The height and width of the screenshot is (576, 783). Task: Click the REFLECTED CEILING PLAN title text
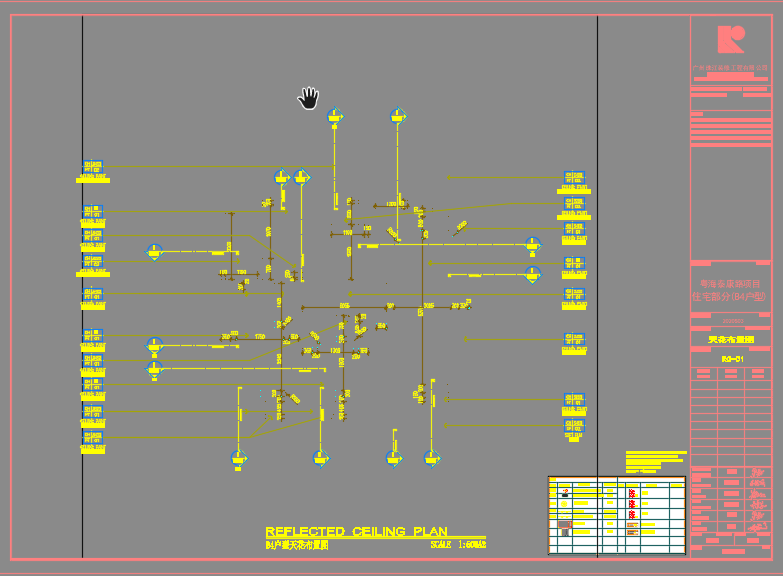tap(356, 531)
